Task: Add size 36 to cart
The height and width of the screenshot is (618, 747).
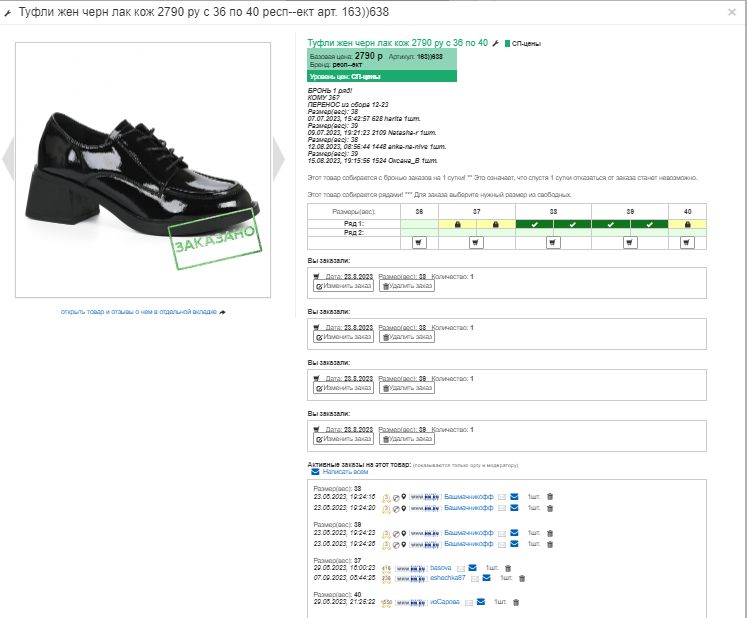Action: tap(419, 243)
